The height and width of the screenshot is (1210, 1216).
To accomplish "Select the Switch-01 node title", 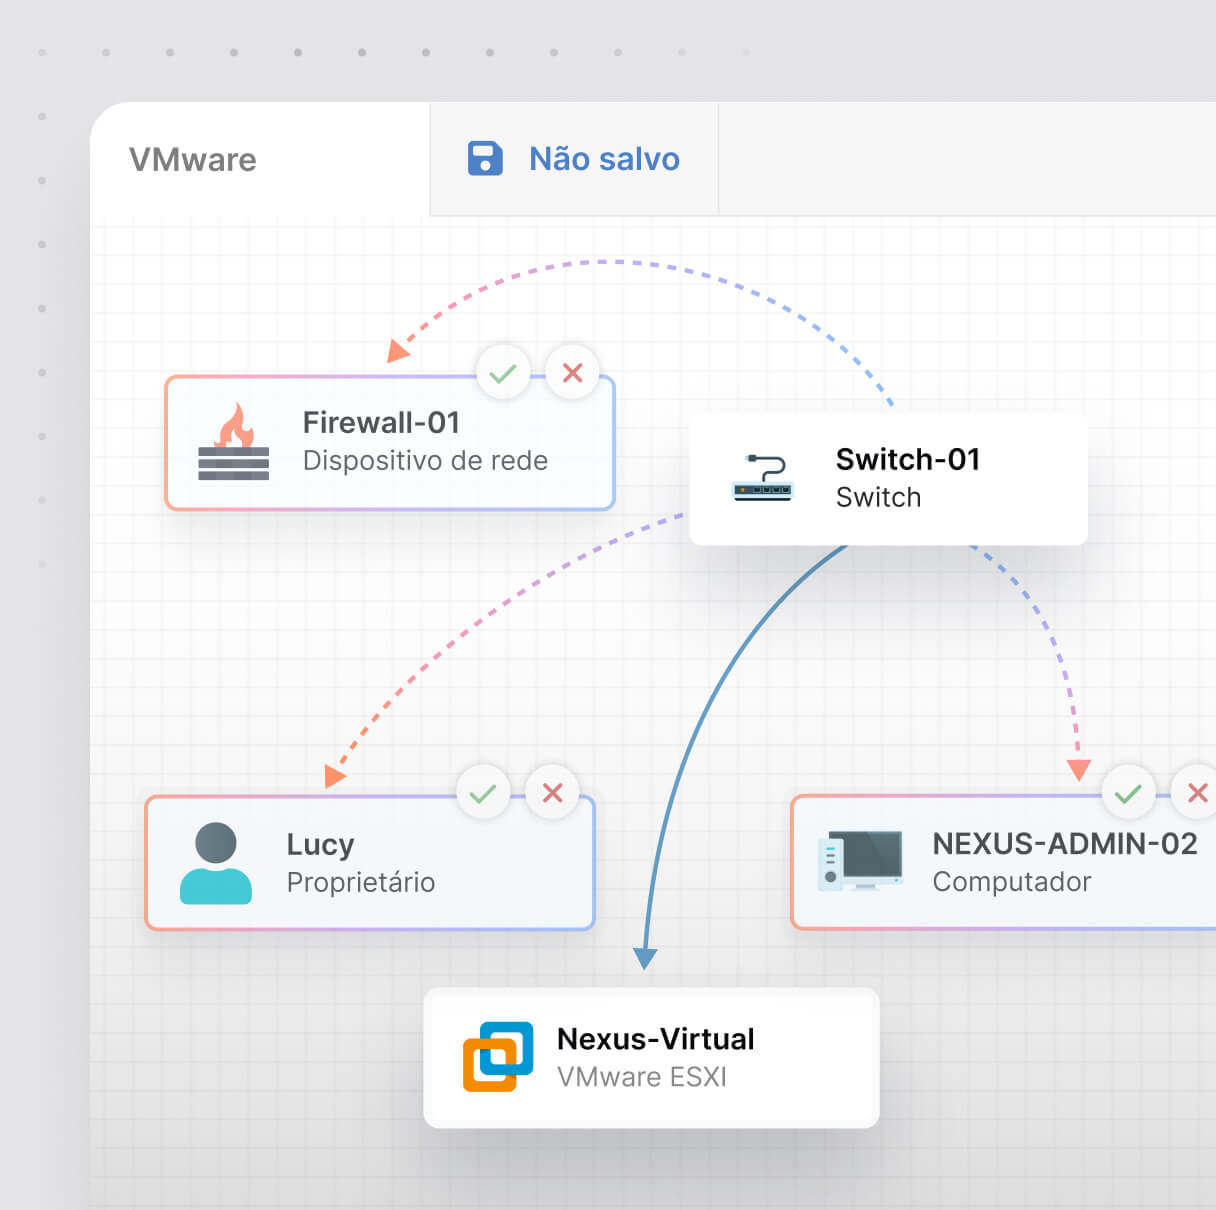I will [907, 459].
